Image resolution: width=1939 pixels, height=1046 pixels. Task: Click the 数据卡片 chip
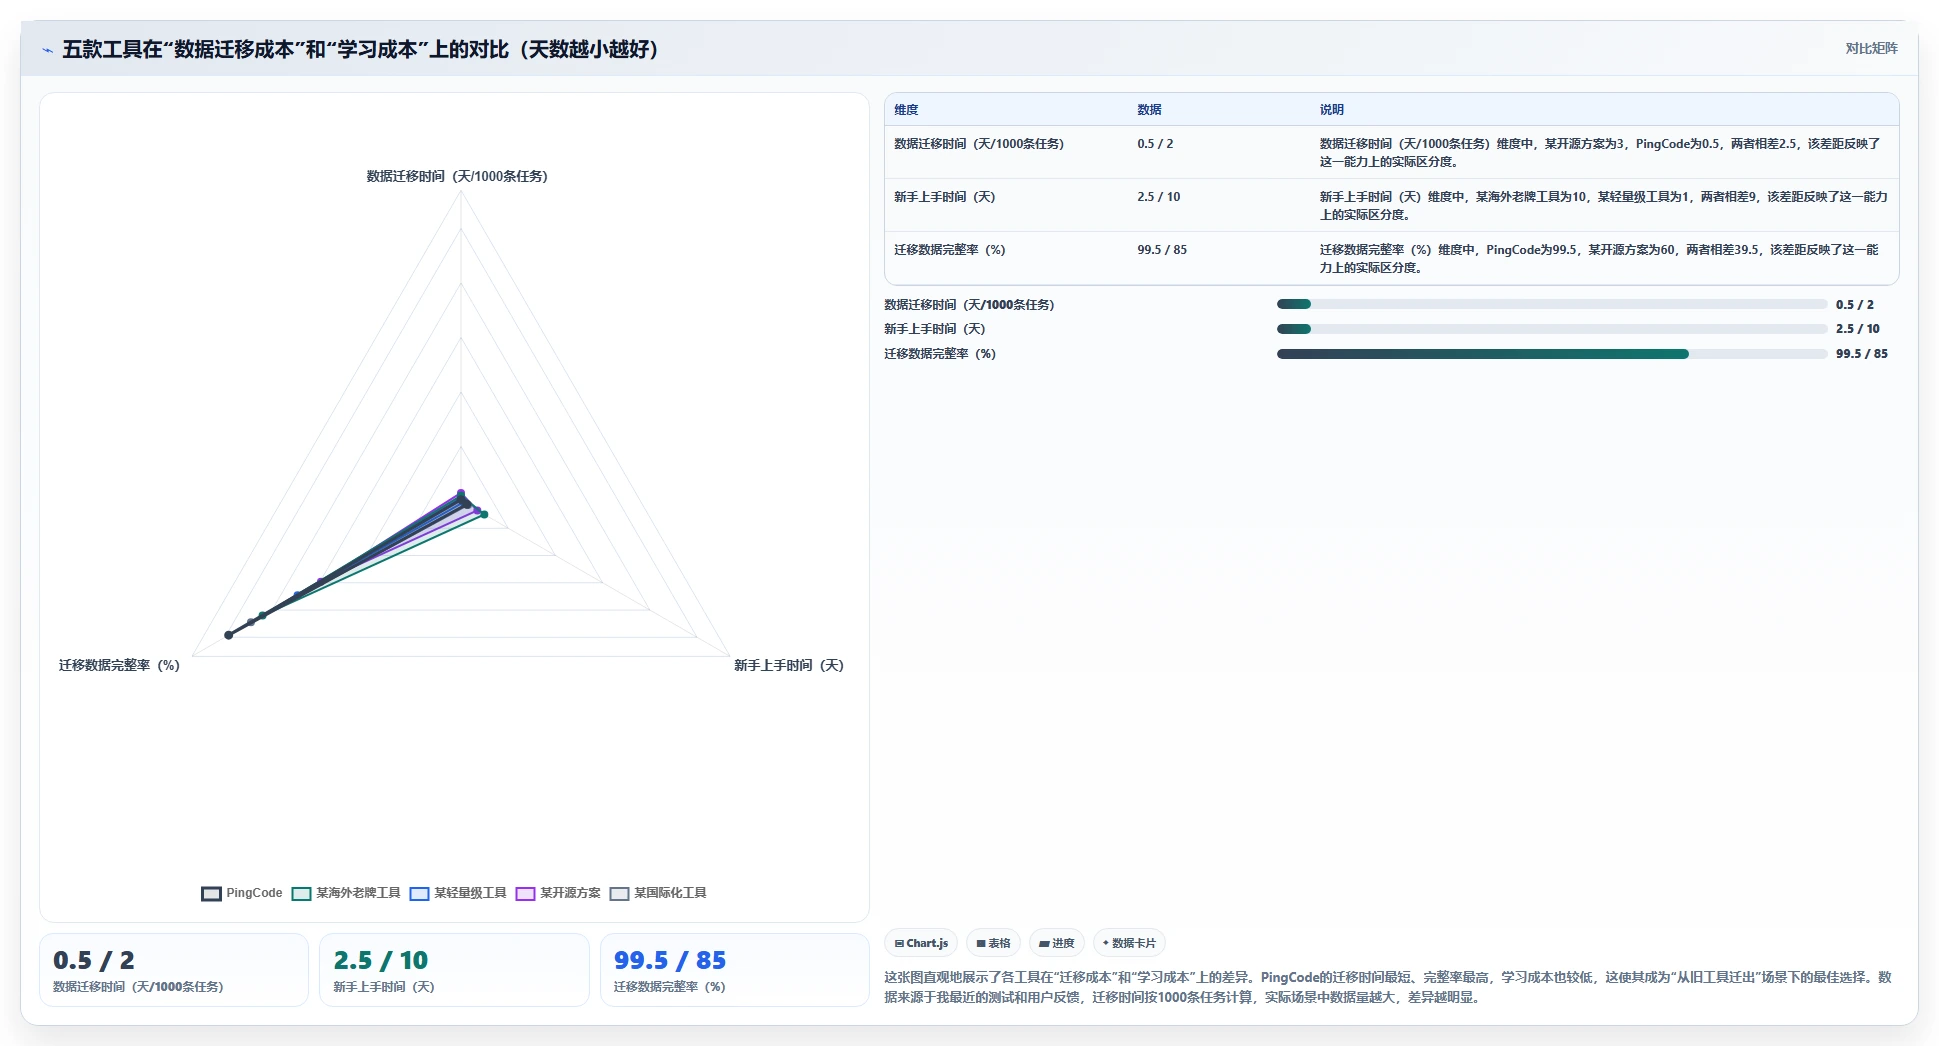1129,943
